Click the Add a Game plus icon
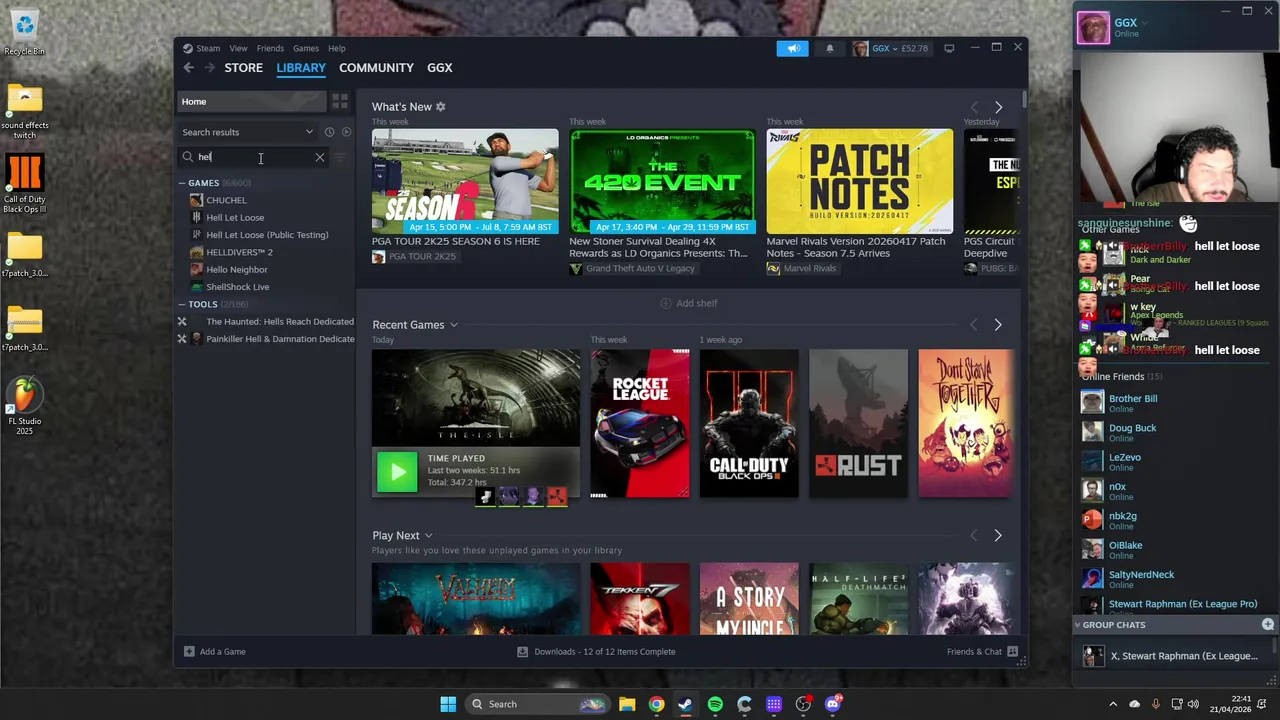The image size is (1280, 720). click(x=189, y=651)
